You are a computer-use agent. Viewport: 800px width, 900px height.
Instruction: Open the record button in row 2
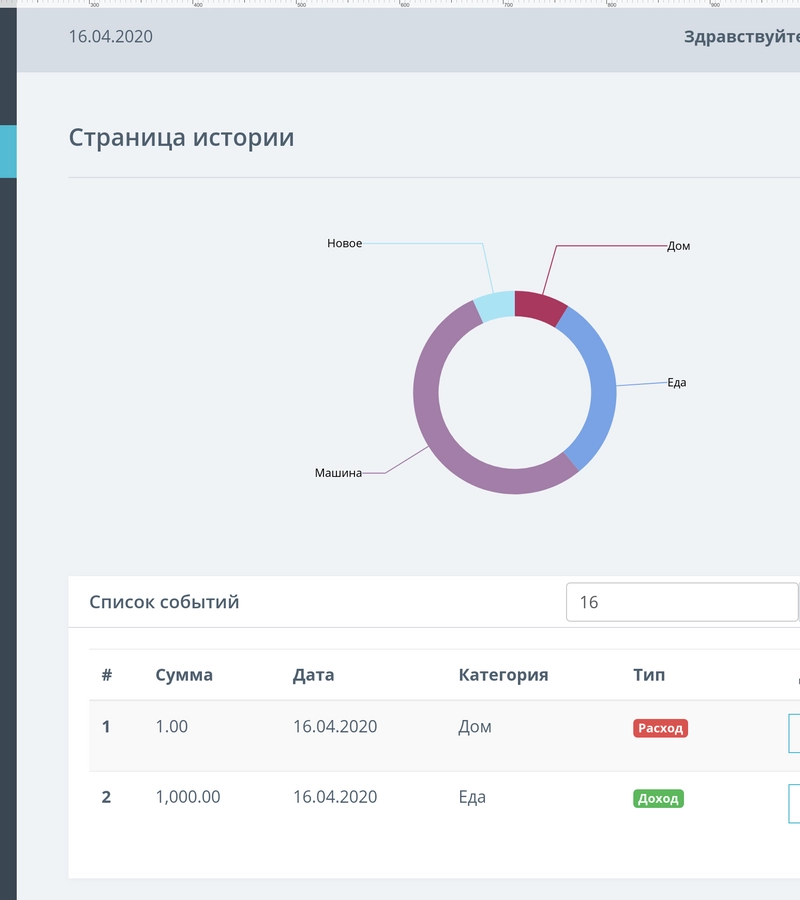[x=794, y=802]
